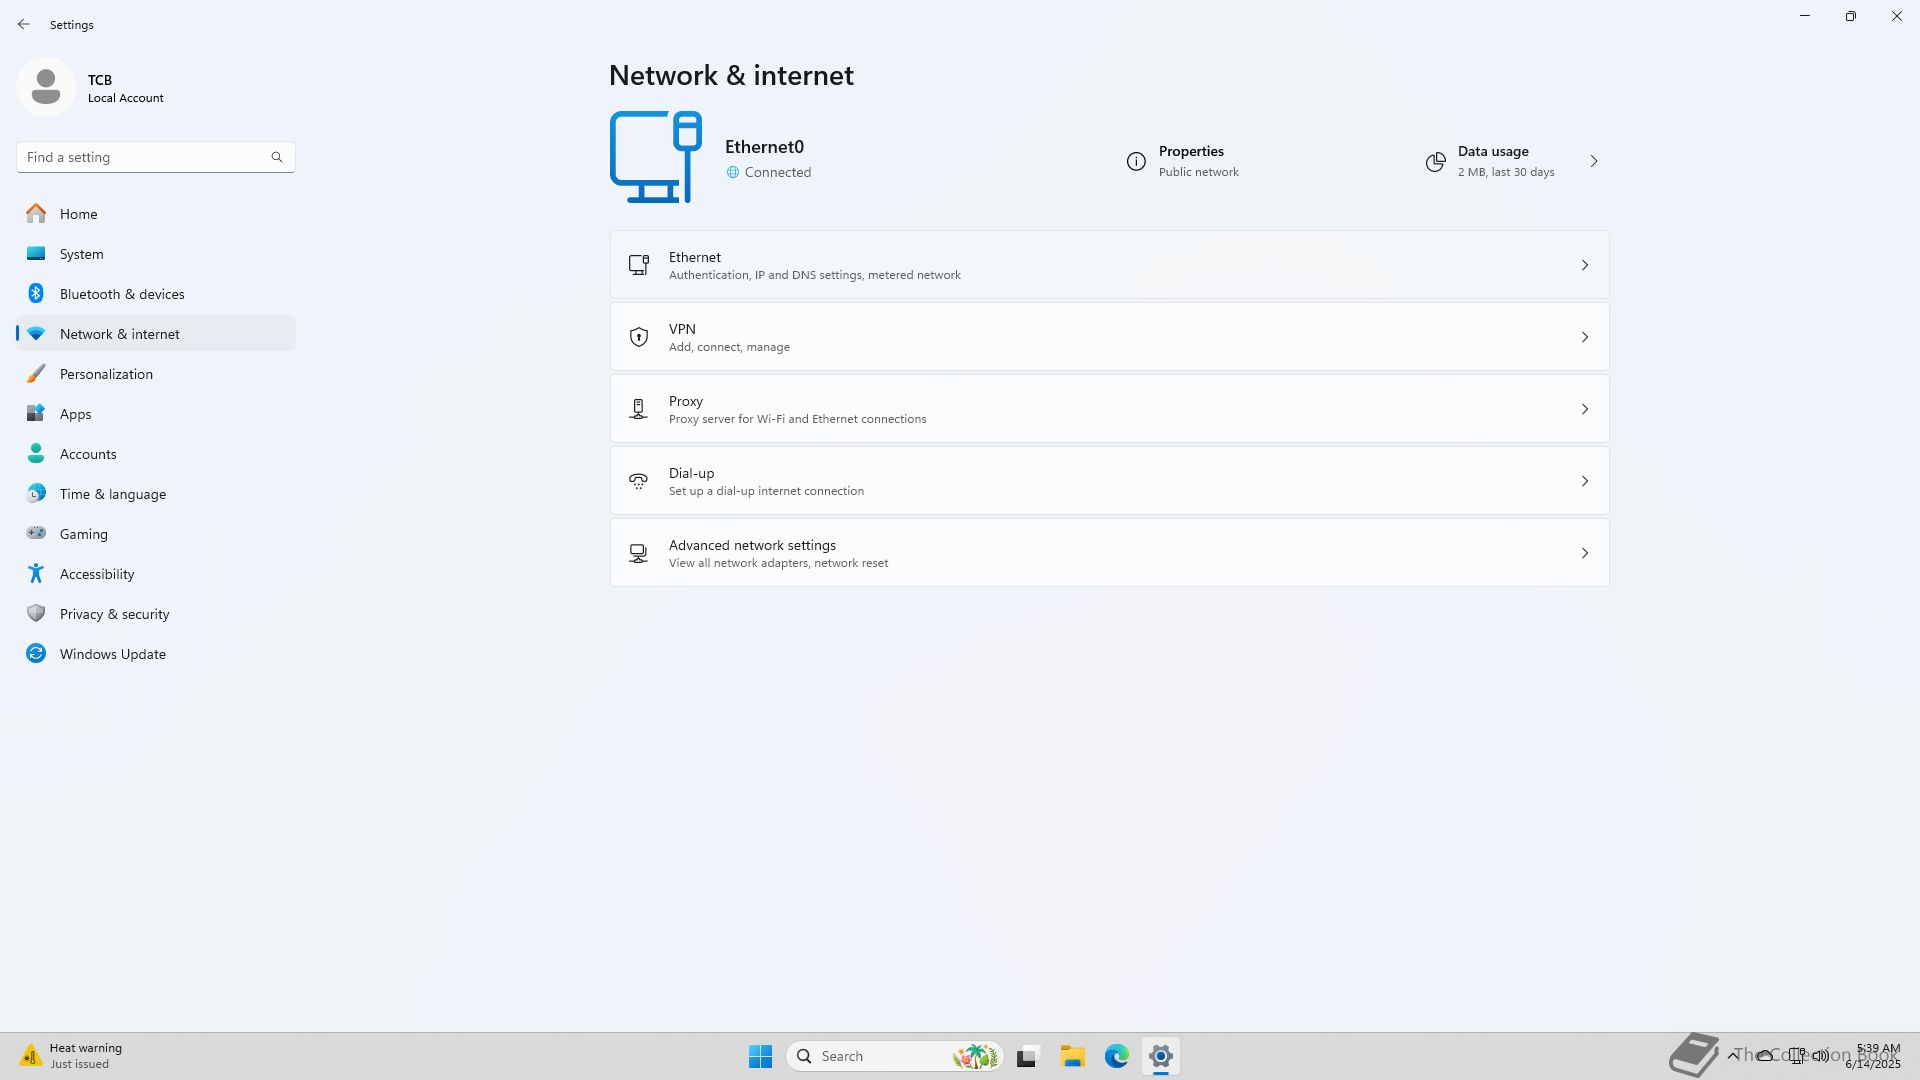Screen dimensions: 1920x1080
Task: Click the Find a setting search box
Action: coord(145,157)
